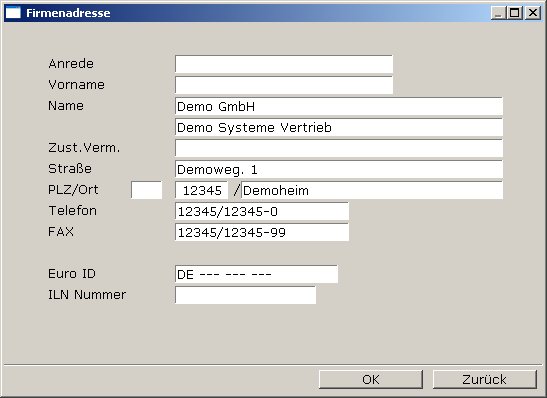Click the PLZ/Ort label
Viewport: 547px width, 398px height.
tap(73, 190)
